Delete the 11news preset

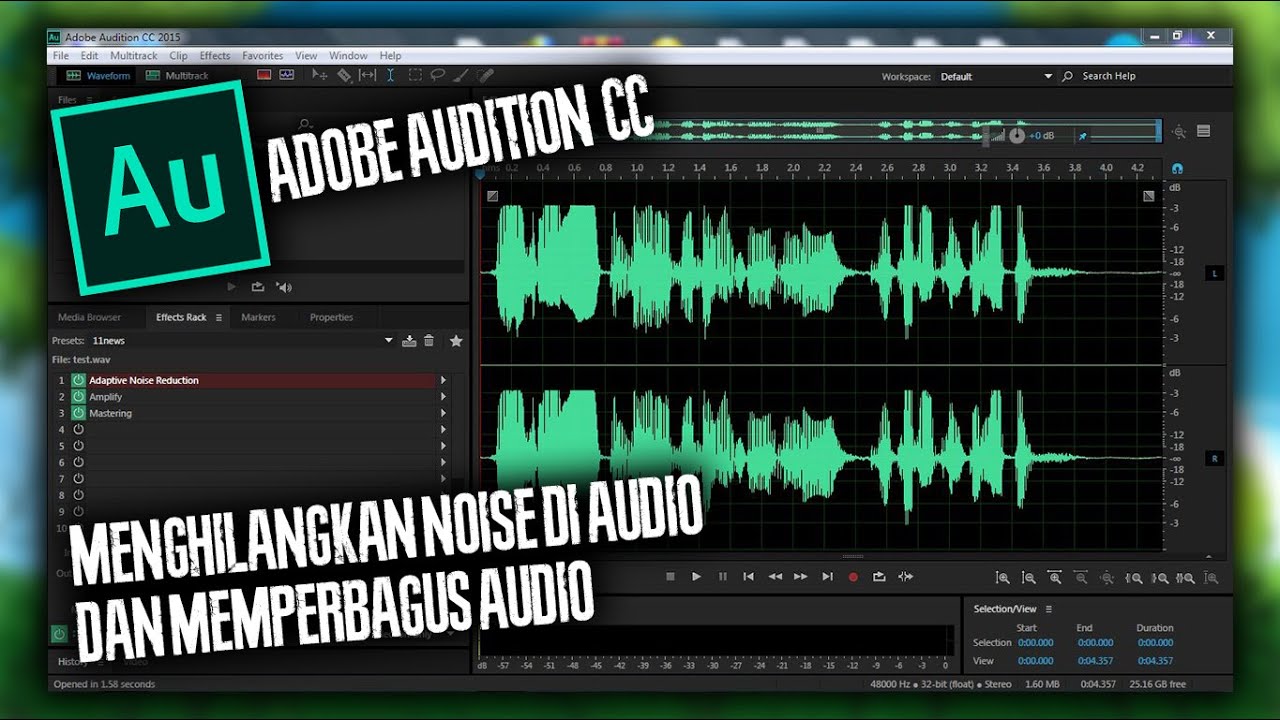pyautogui.click(x=429, y=341)
